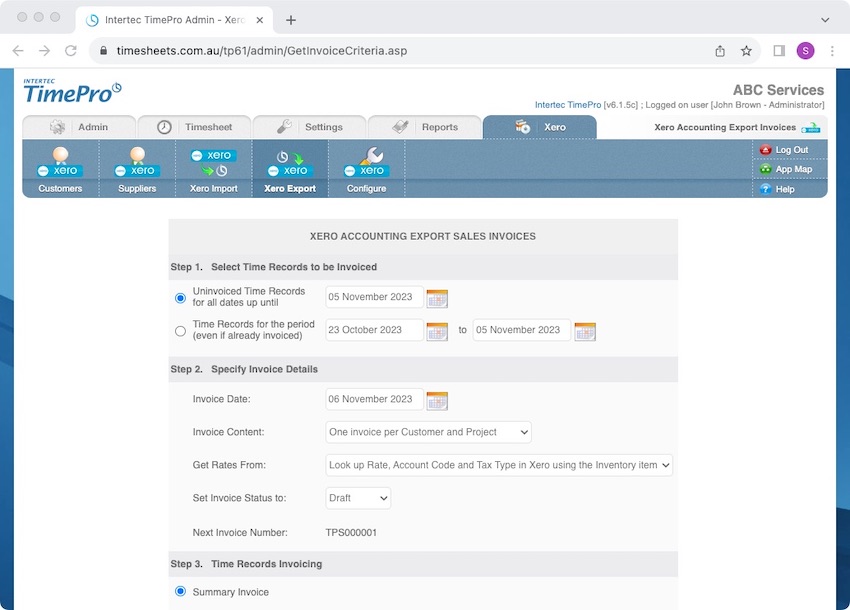This screenshot has width=850, height=610.
Task: Click the Invoice Date field
Action: point(374,400)
